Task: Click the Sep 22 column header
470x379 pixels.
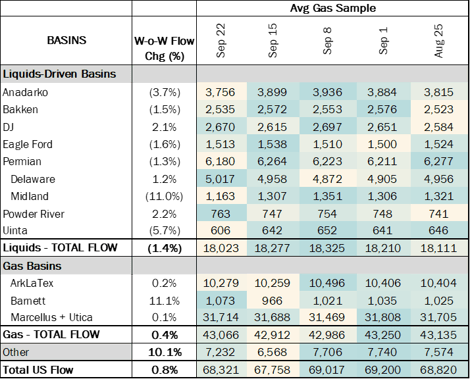Action: [221, 40]
